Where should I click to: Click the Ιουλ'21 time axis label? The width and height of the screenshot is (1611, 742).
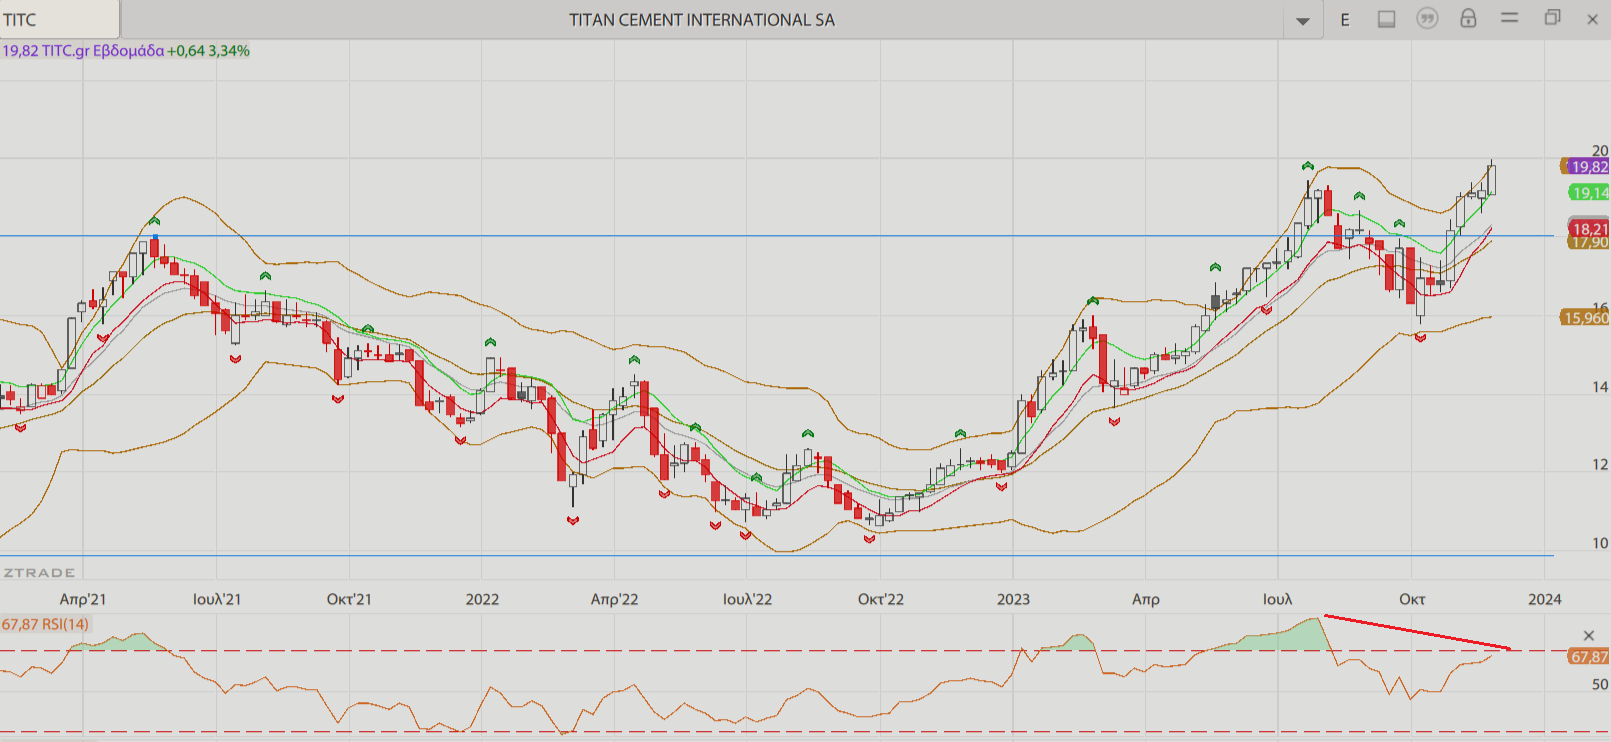click(x=217, y=599)
